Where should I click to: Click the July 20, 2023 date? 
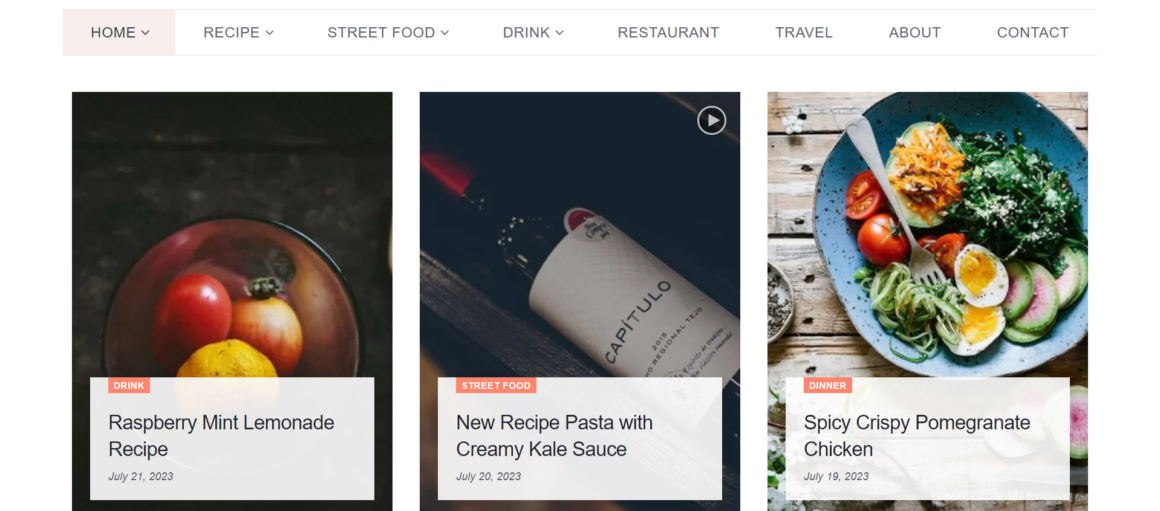tap(488, 476)
